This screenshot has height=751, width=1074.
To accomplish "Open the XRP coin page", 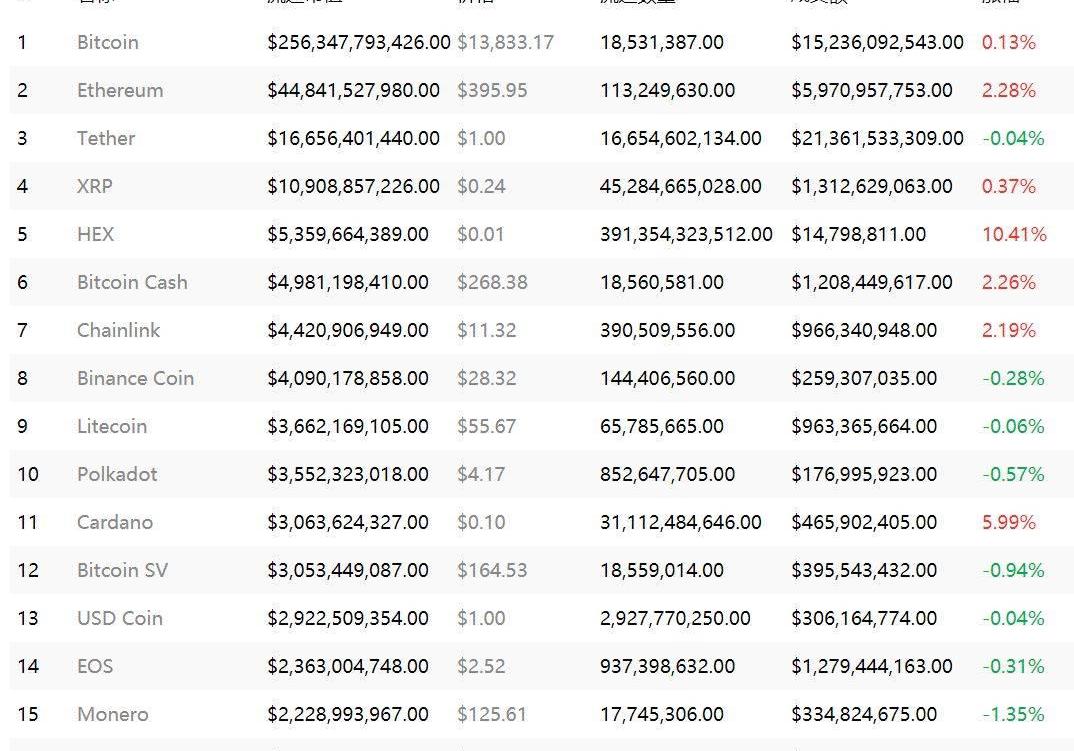I will (x=95, y=186).
